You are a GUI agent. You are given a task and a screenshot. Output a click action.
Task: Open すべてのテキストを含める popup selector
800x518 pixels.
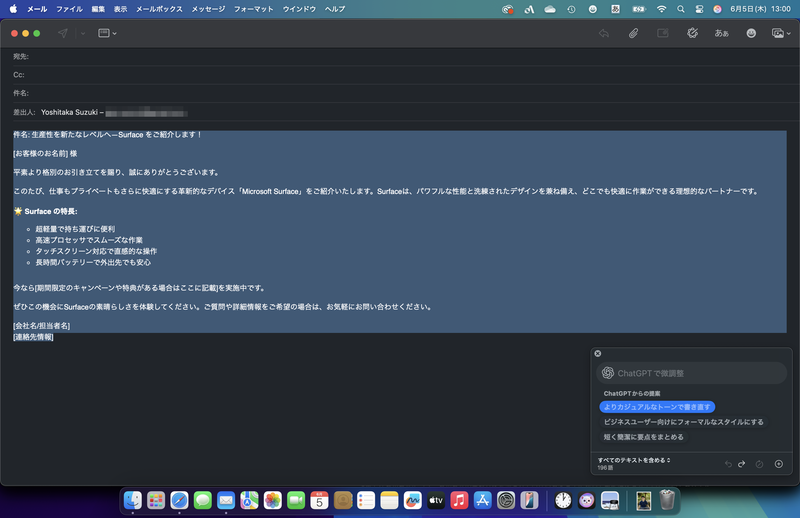(x=634, y=460)
